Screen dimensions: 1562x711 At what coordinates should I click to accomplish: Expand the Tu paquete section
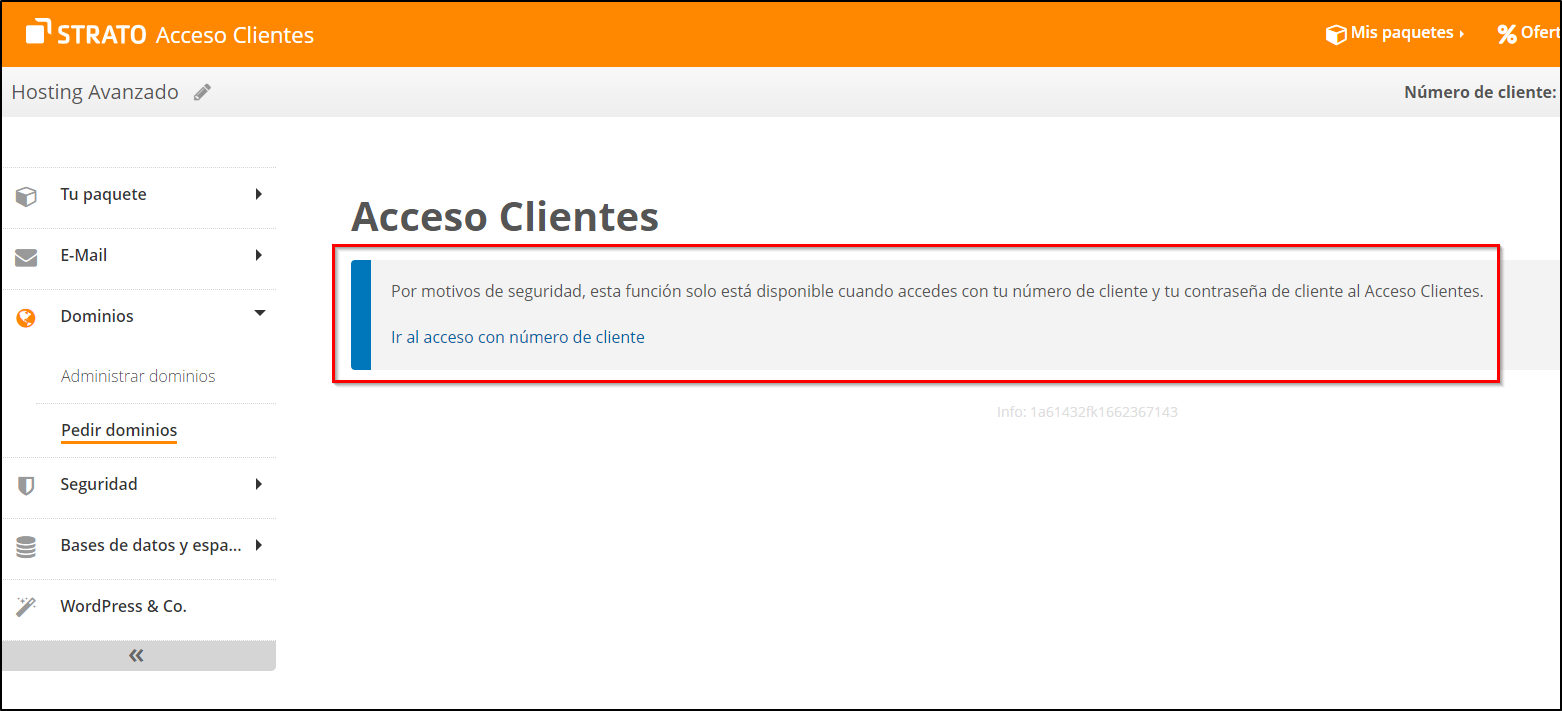tap(259, 193)
